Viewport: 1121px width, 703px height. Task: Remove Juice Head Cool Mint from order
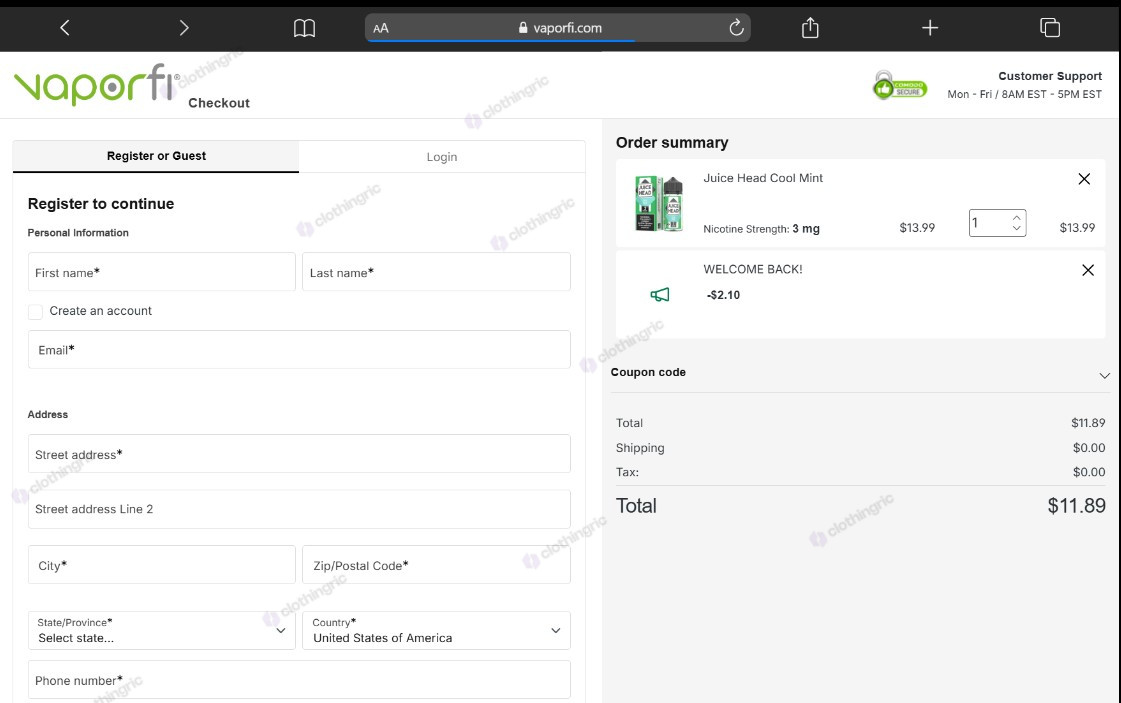pos(1084,179)
